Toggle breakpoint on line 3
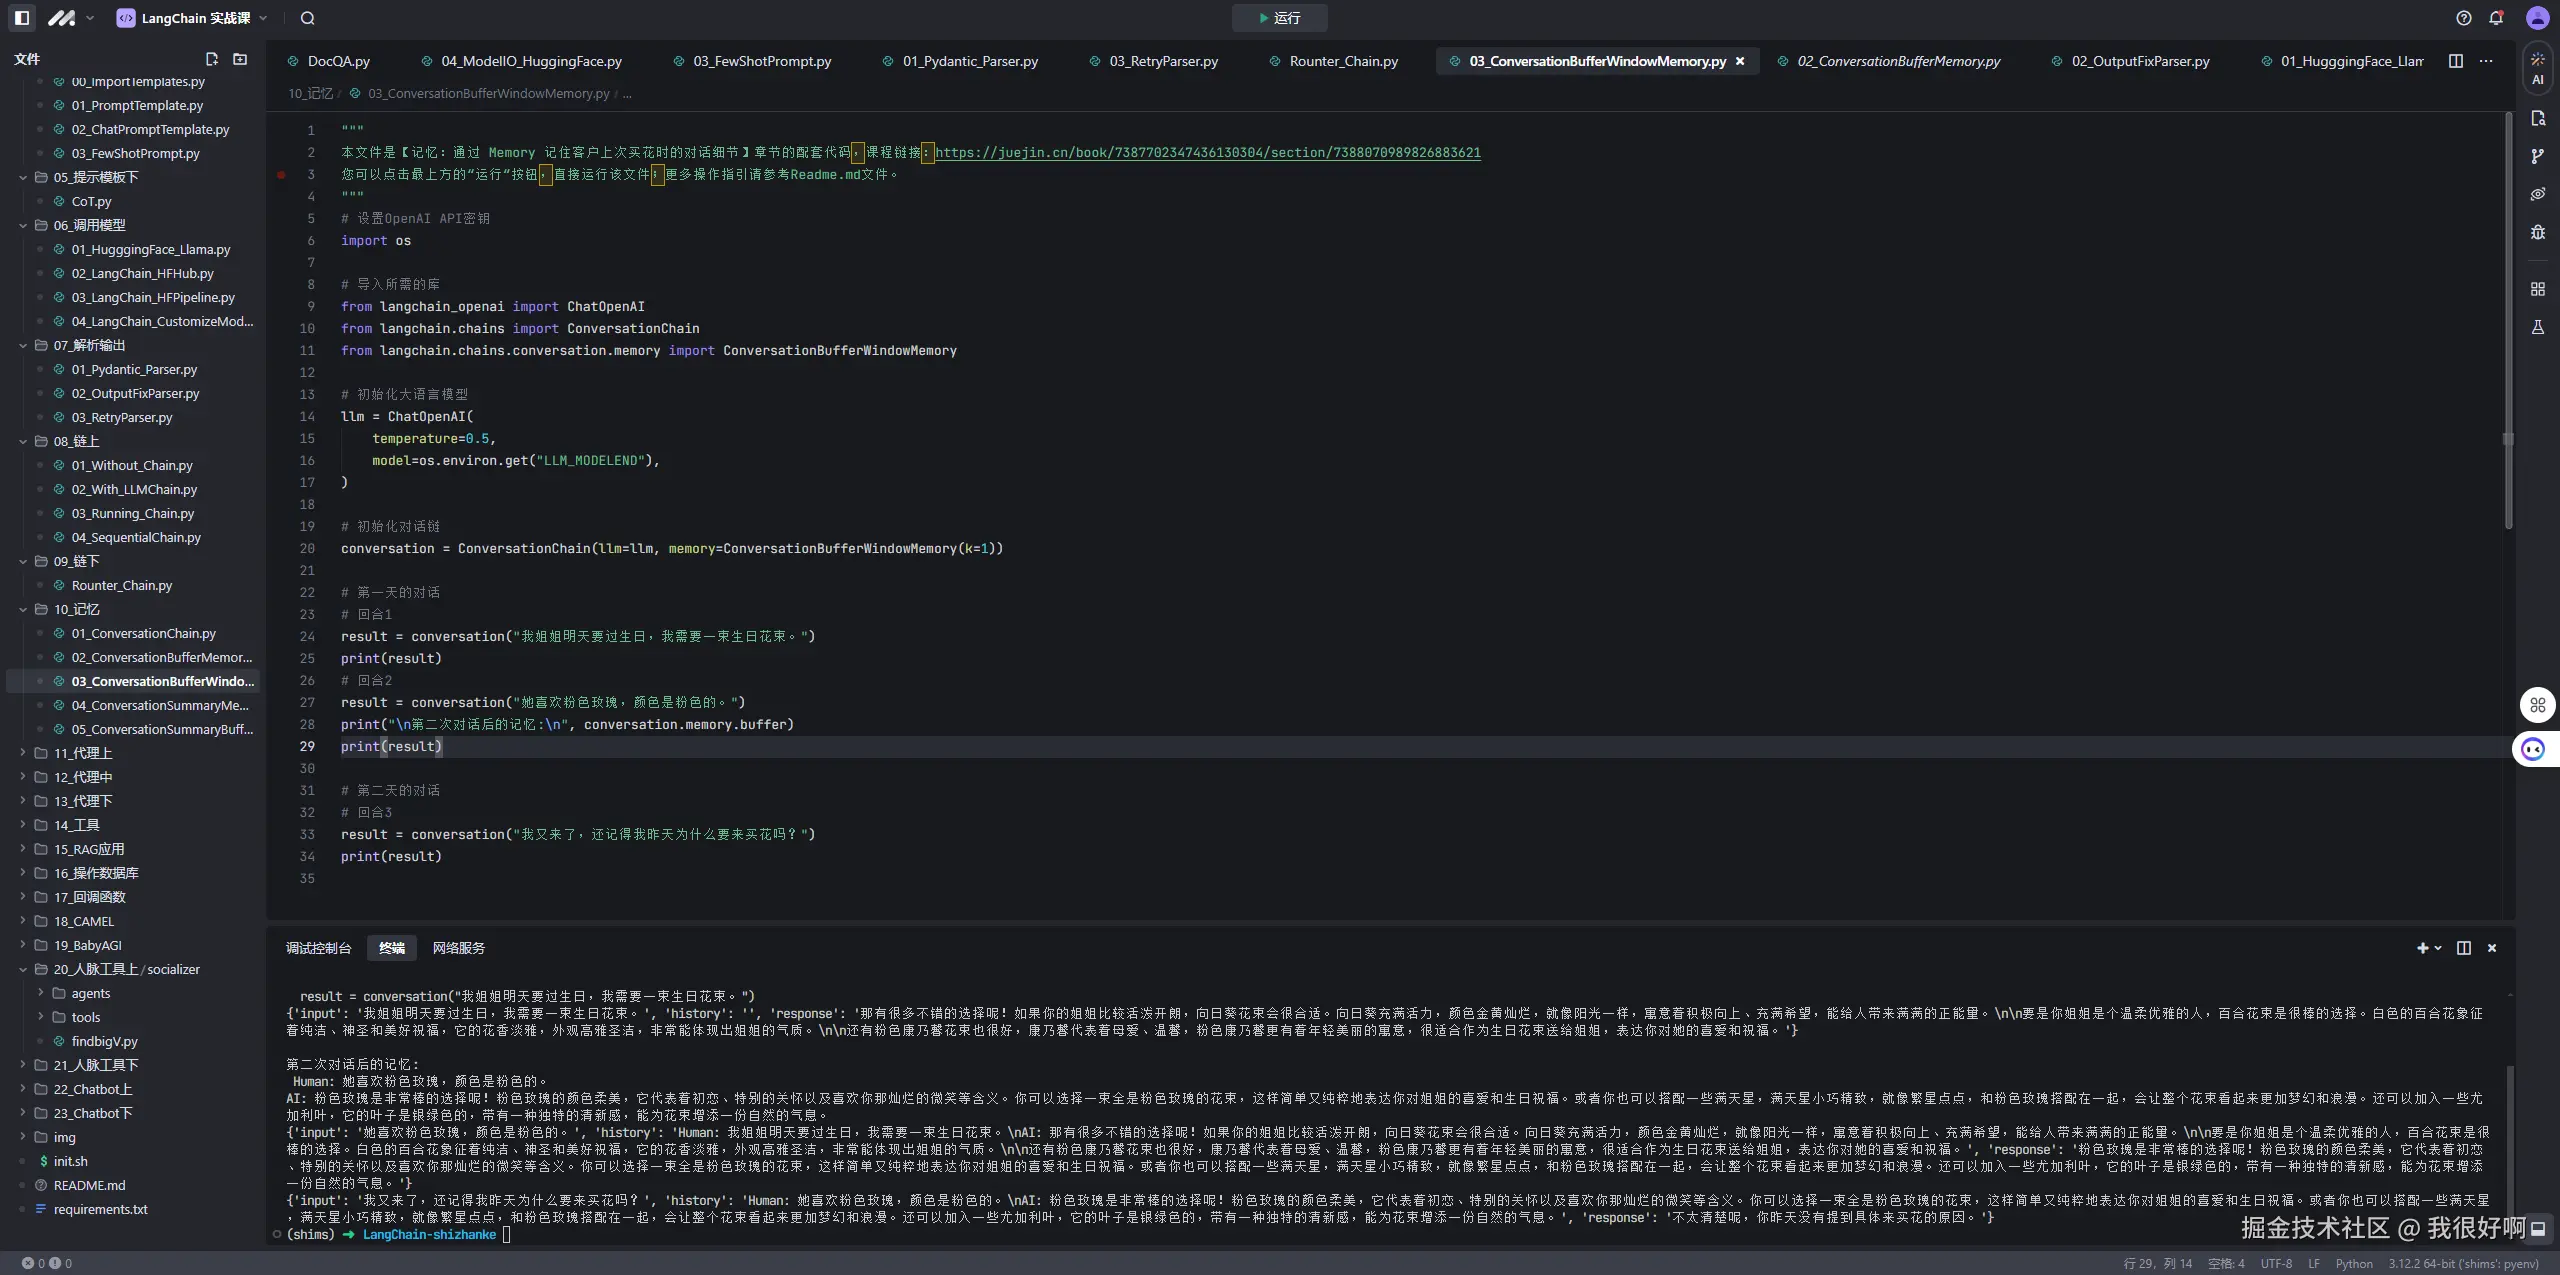Screen dimensions: 2560x1275 (281, 174)
